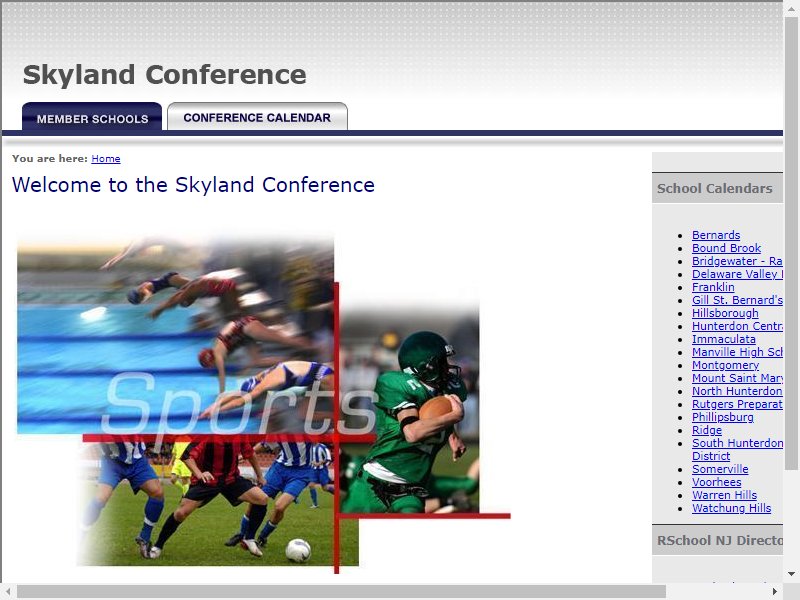Viewport: 800px width, 600px height.
Task: Click the Sports collage image
Action: 264,403
